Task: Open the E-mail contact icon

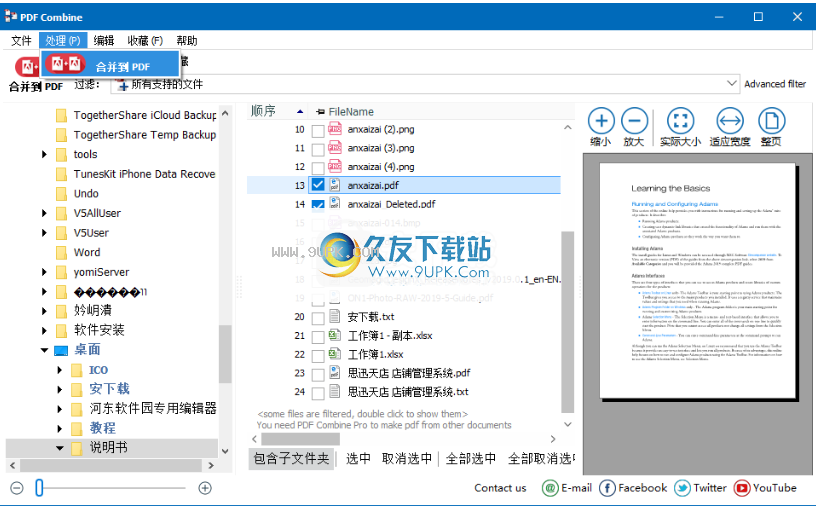Action: [550, 488]
